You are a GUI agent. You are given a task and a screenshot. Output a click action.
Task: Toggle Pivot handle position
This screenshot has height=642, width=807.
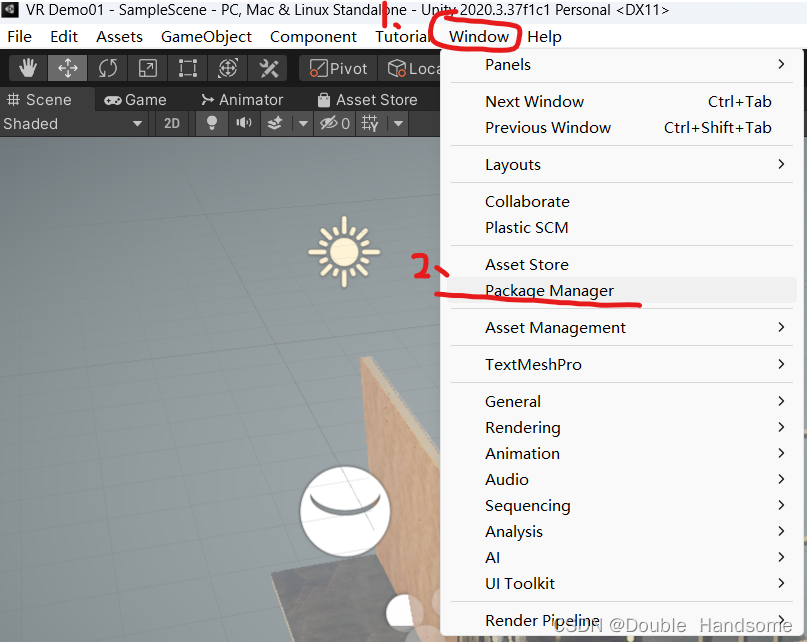click(339, 68)
